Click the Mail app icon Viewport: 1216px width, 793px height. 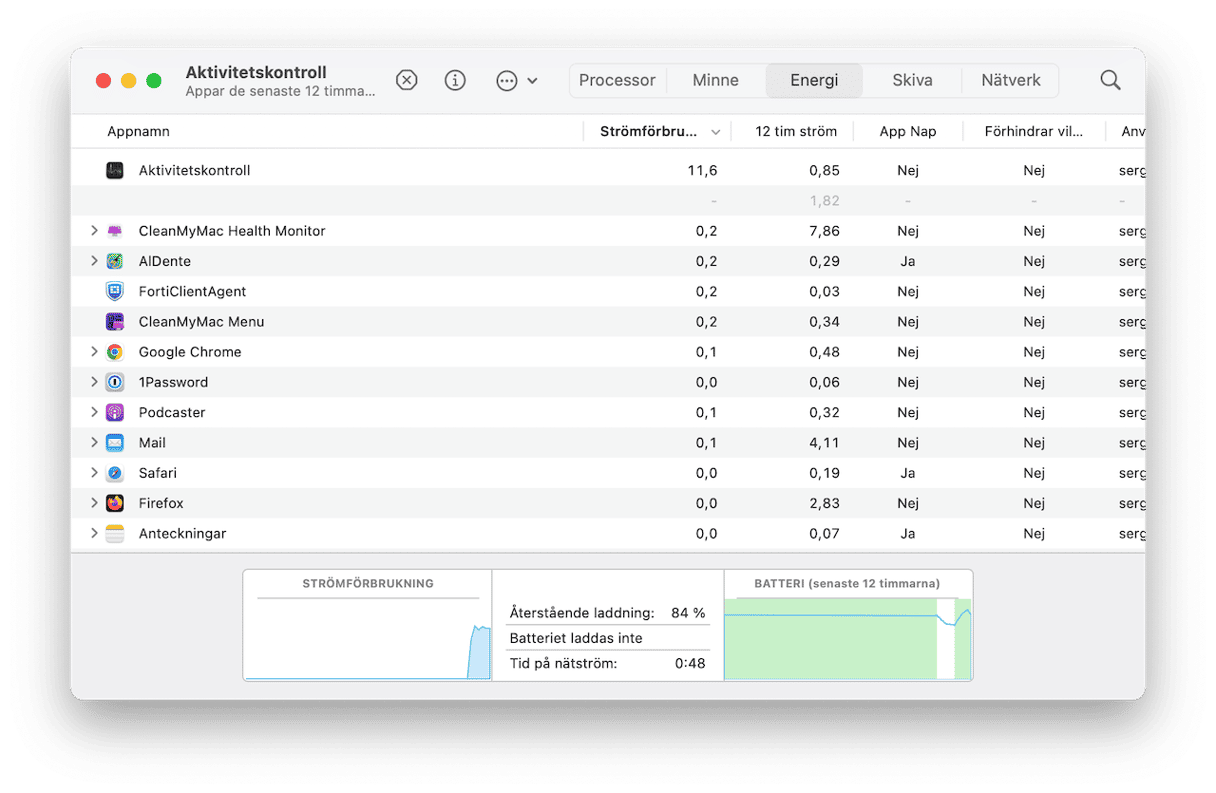[115, 443]
